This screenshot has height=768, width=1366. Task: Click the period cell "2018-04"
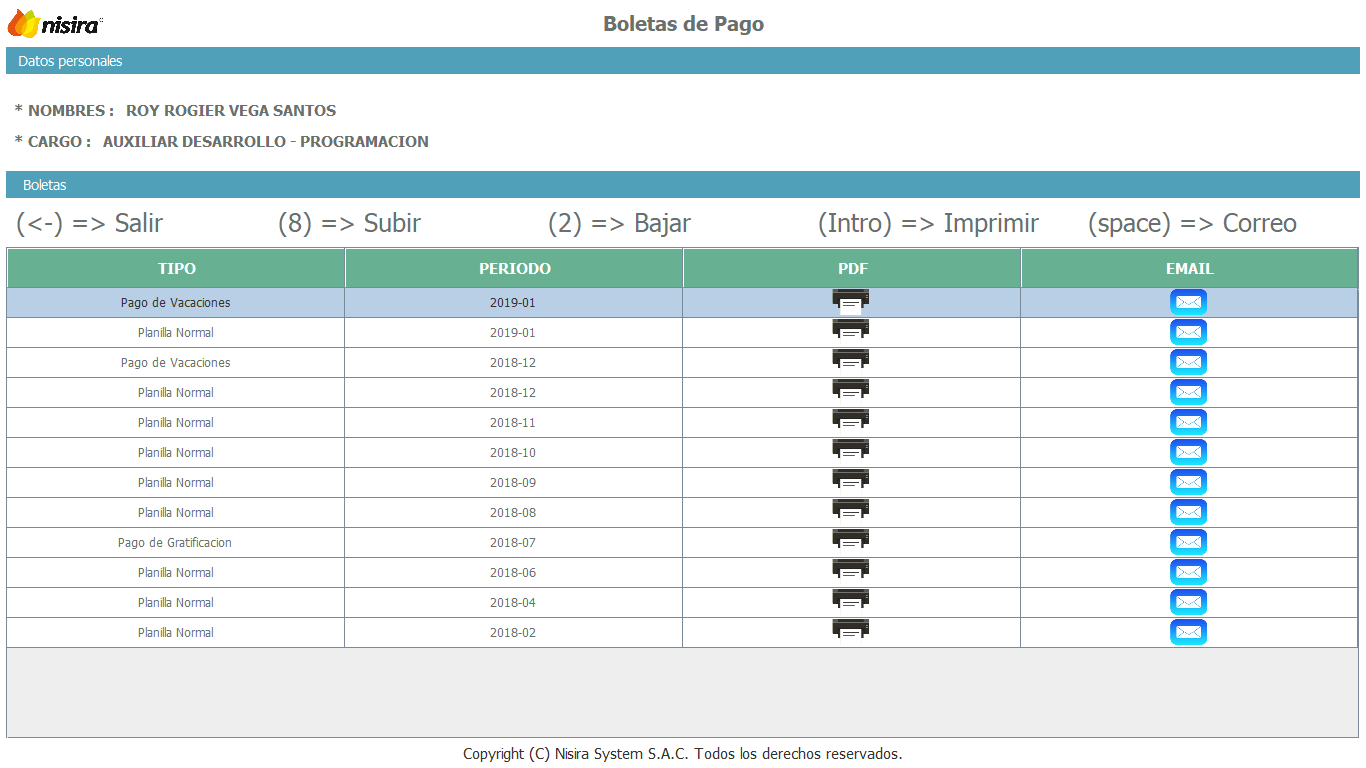513,602
